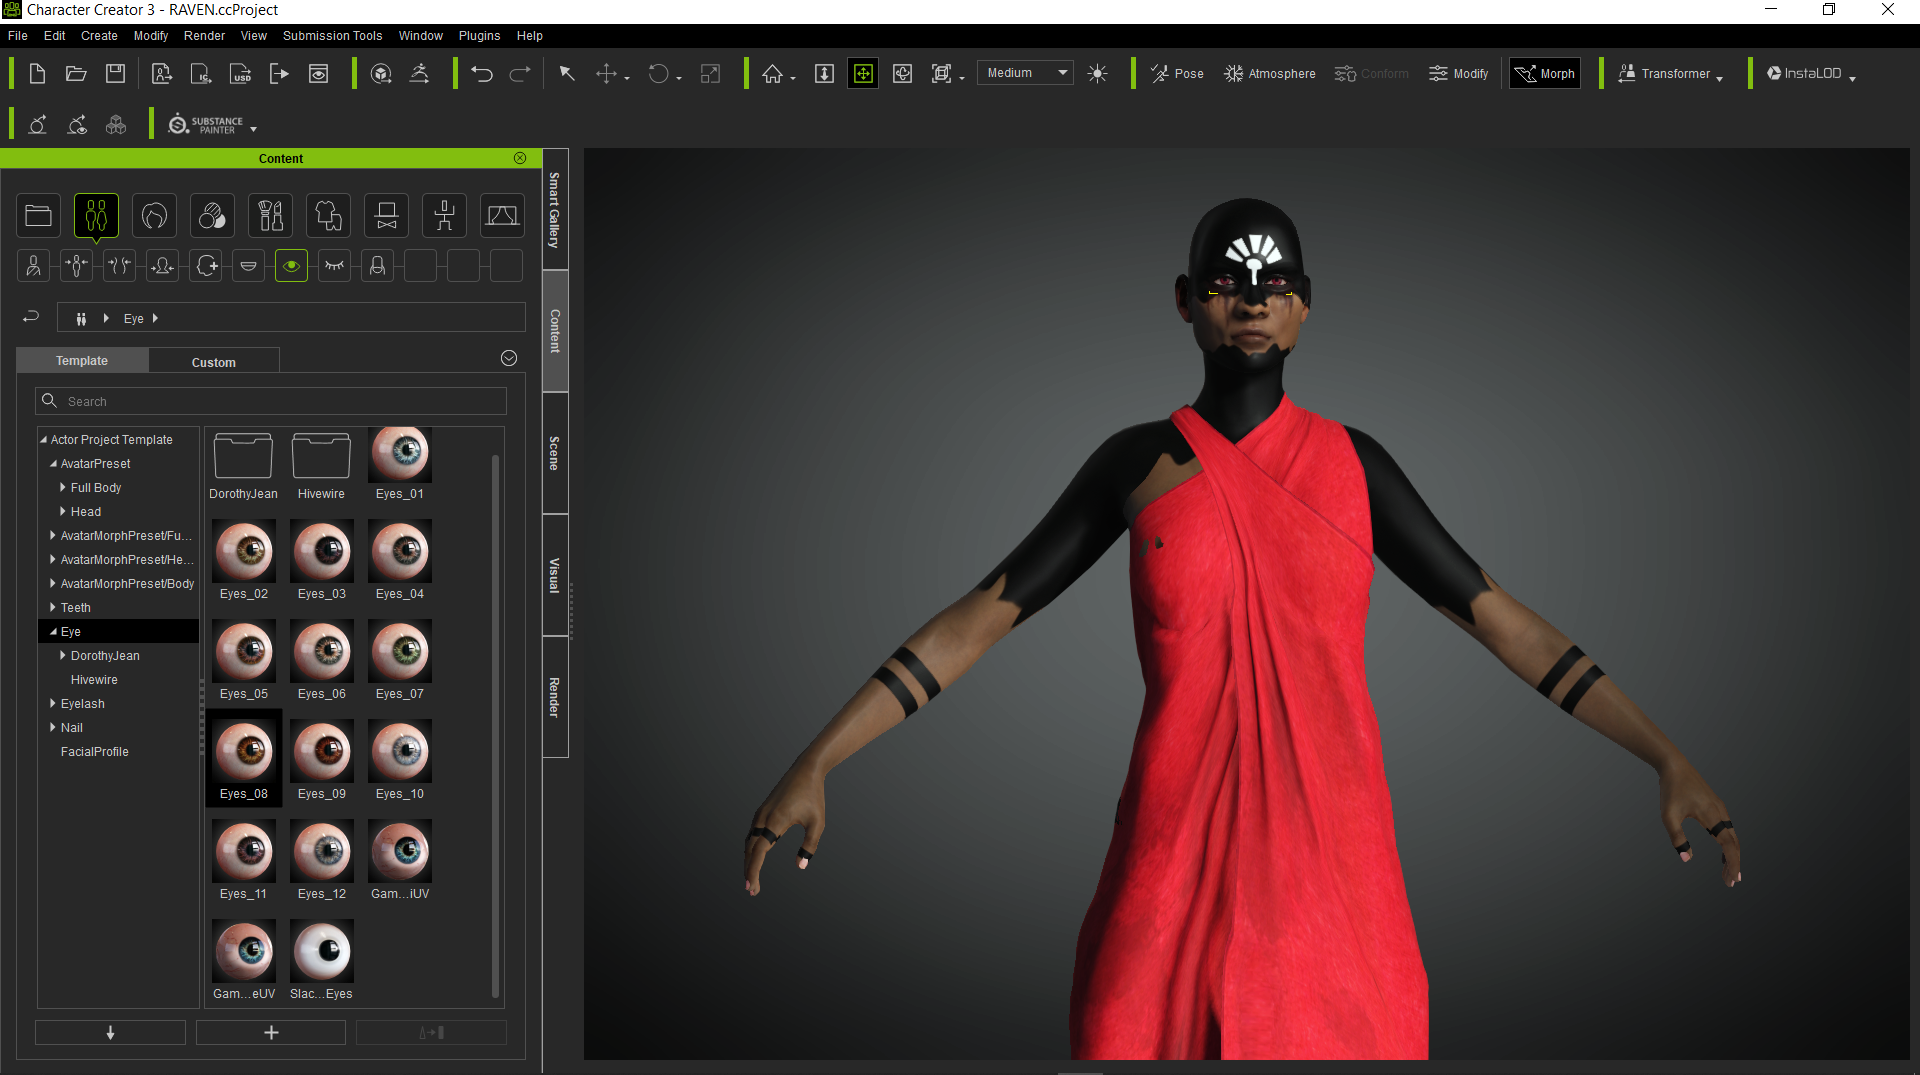Switch to the Template tab
1920x1075 pixels.
coord(82,361)
